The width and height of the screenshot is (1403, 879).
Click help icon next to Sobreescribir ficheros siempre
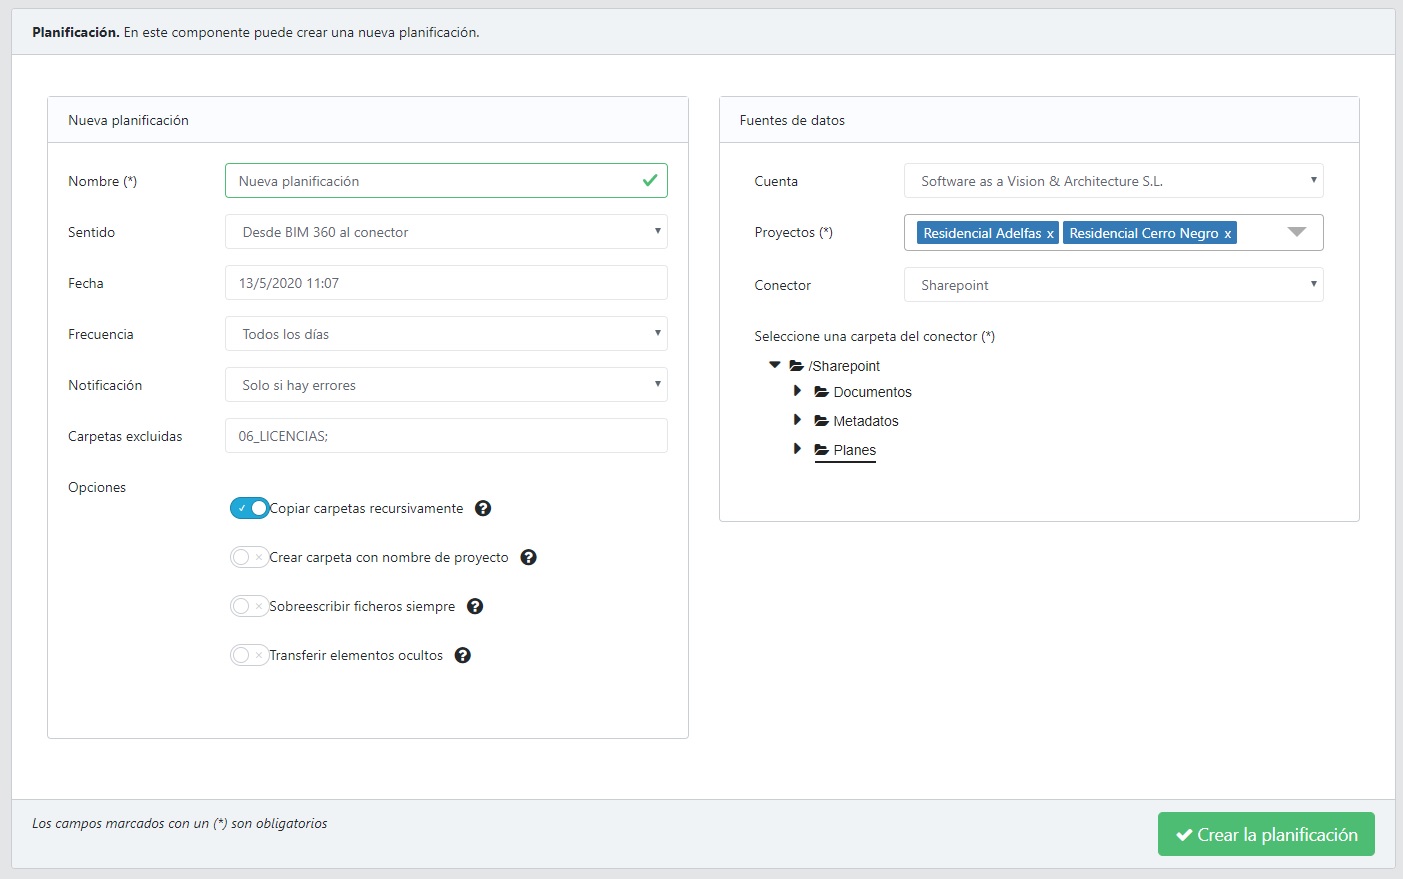pyautogui.click(x=475, y=606)
